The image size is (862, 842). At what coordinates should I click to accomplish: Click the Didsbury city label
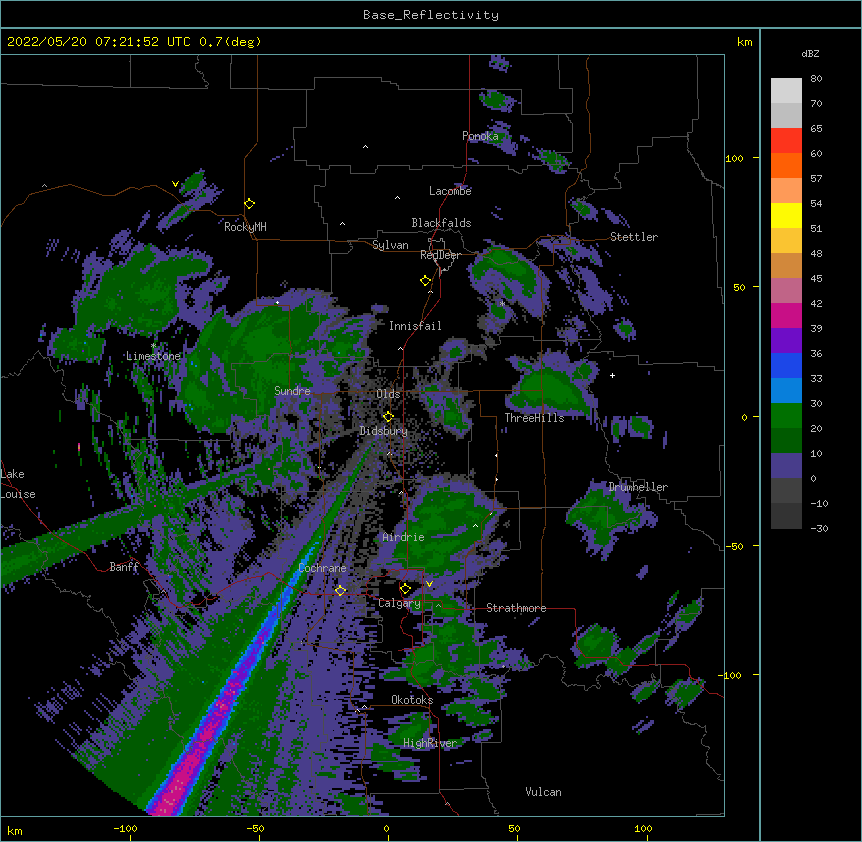[x=384, y=431]
